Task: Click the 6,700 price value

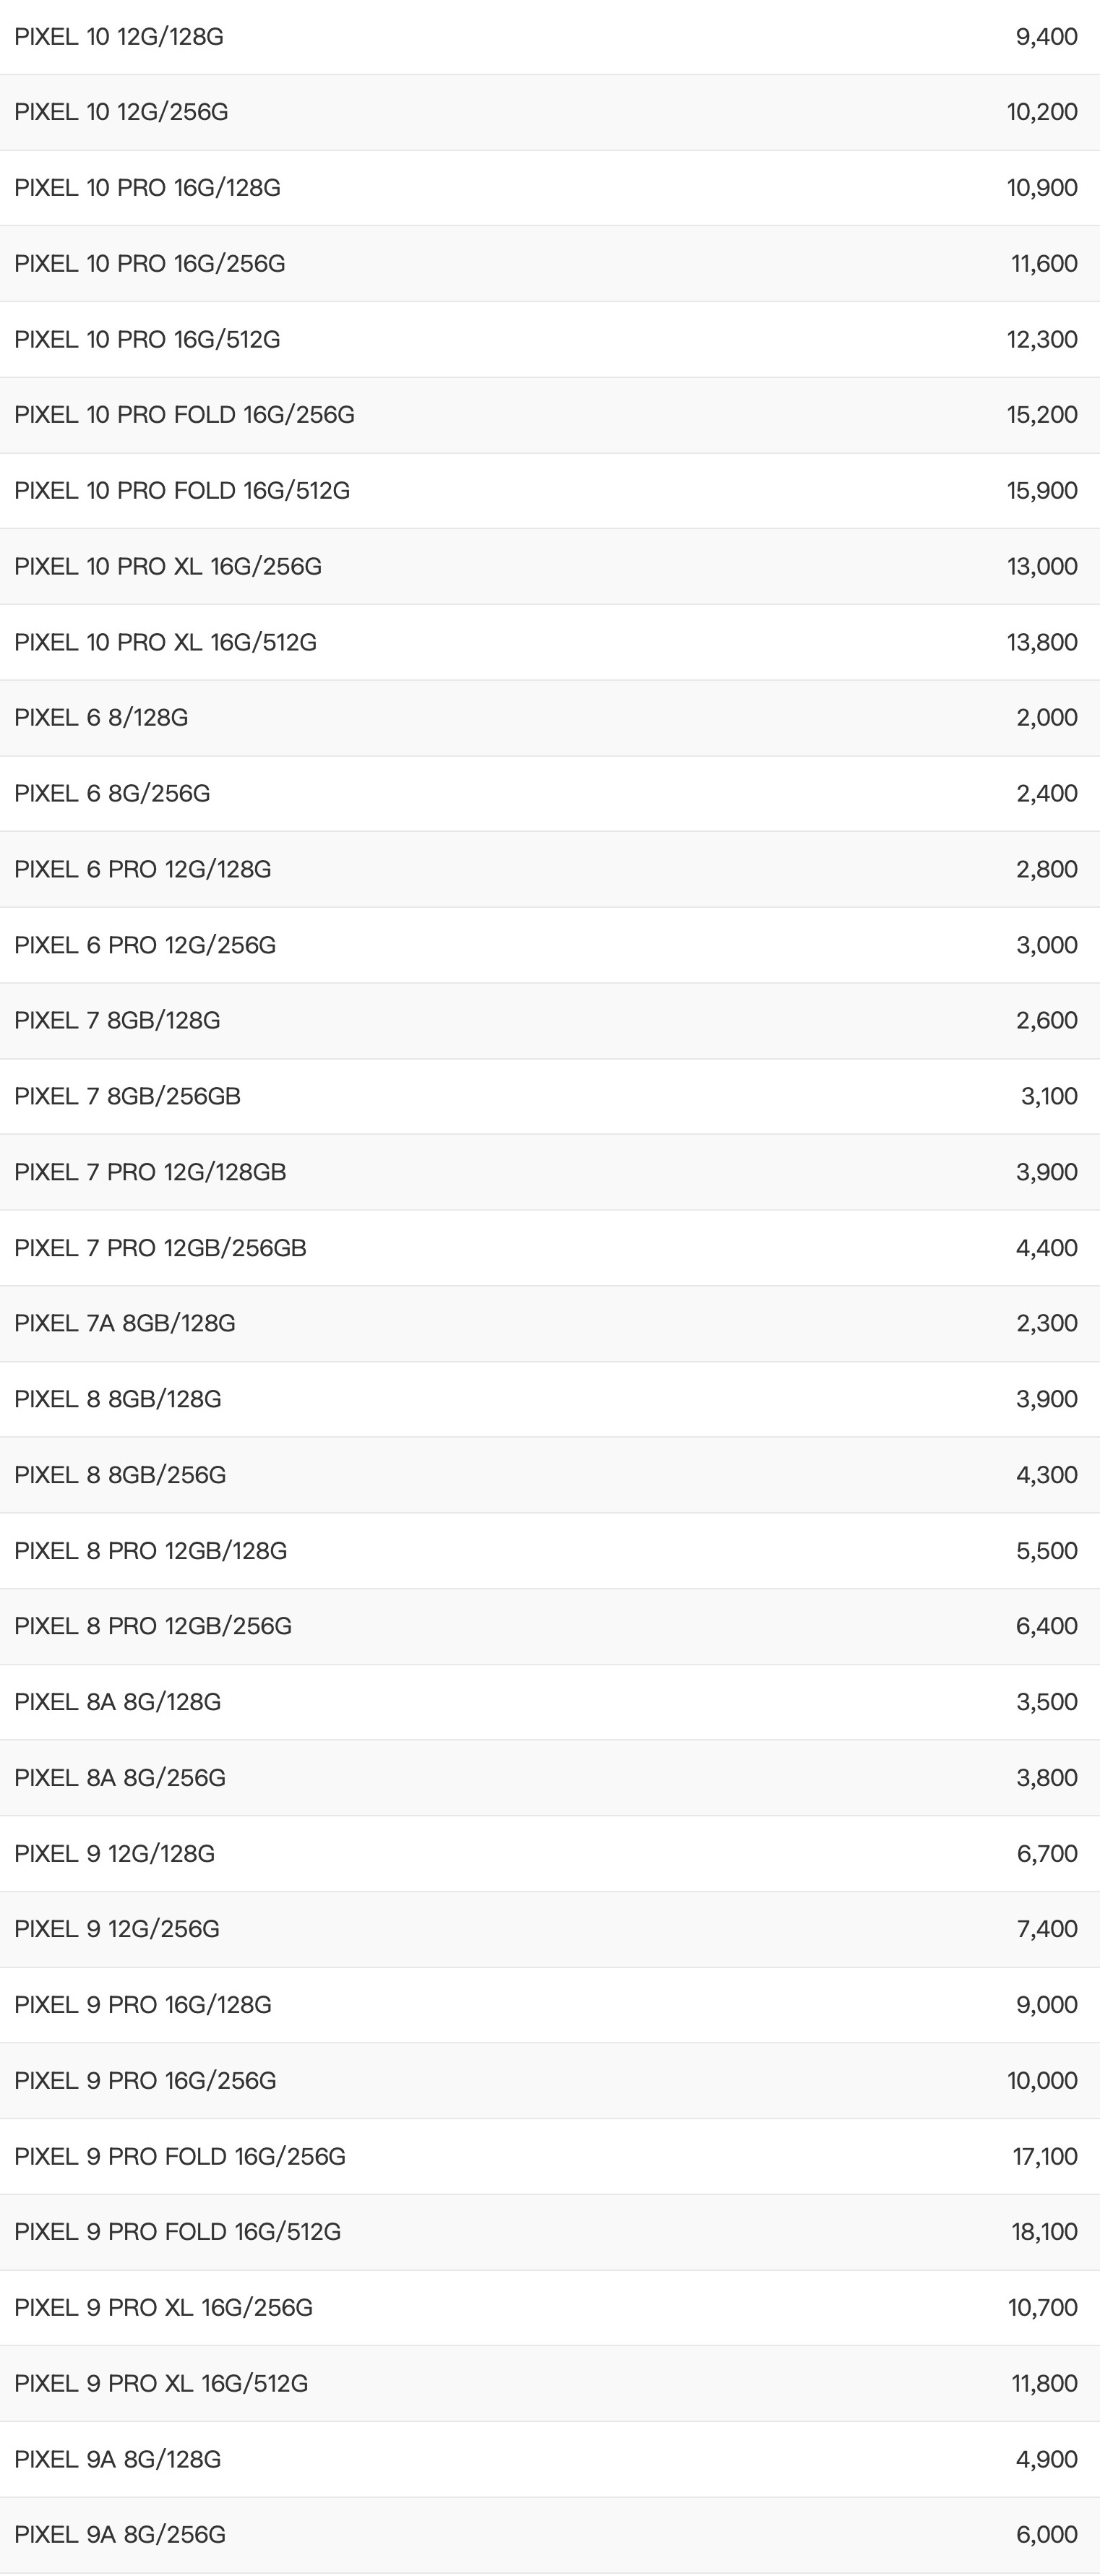Action: (x=1046, y=1854)
